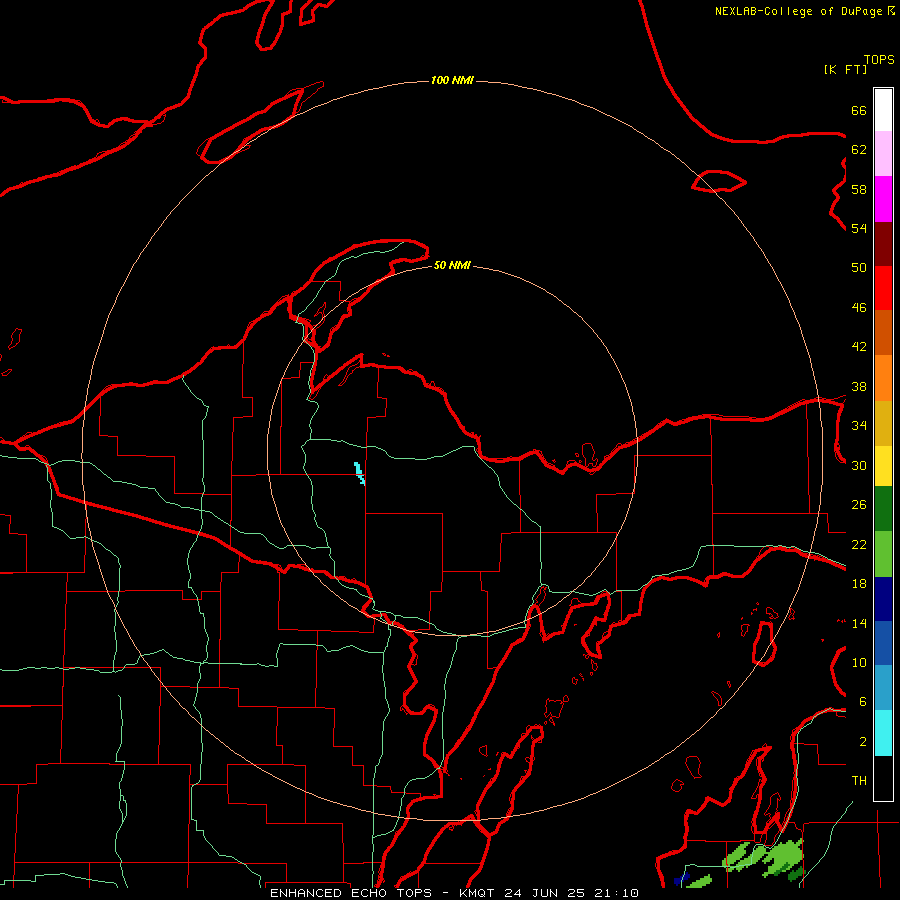This screenshot has height=900, width=900.
Task: Click the 30 legend value
Action: pyautogui.click(x=859, y=465)
